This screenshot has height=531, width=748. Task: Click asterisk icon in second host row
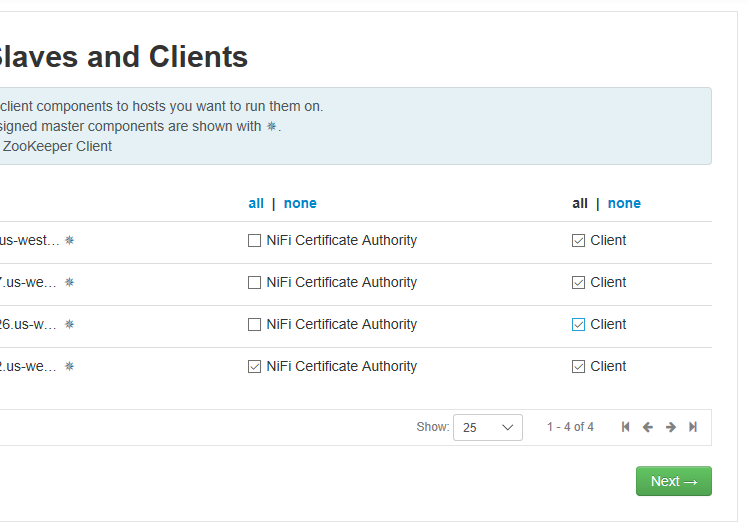69,282
